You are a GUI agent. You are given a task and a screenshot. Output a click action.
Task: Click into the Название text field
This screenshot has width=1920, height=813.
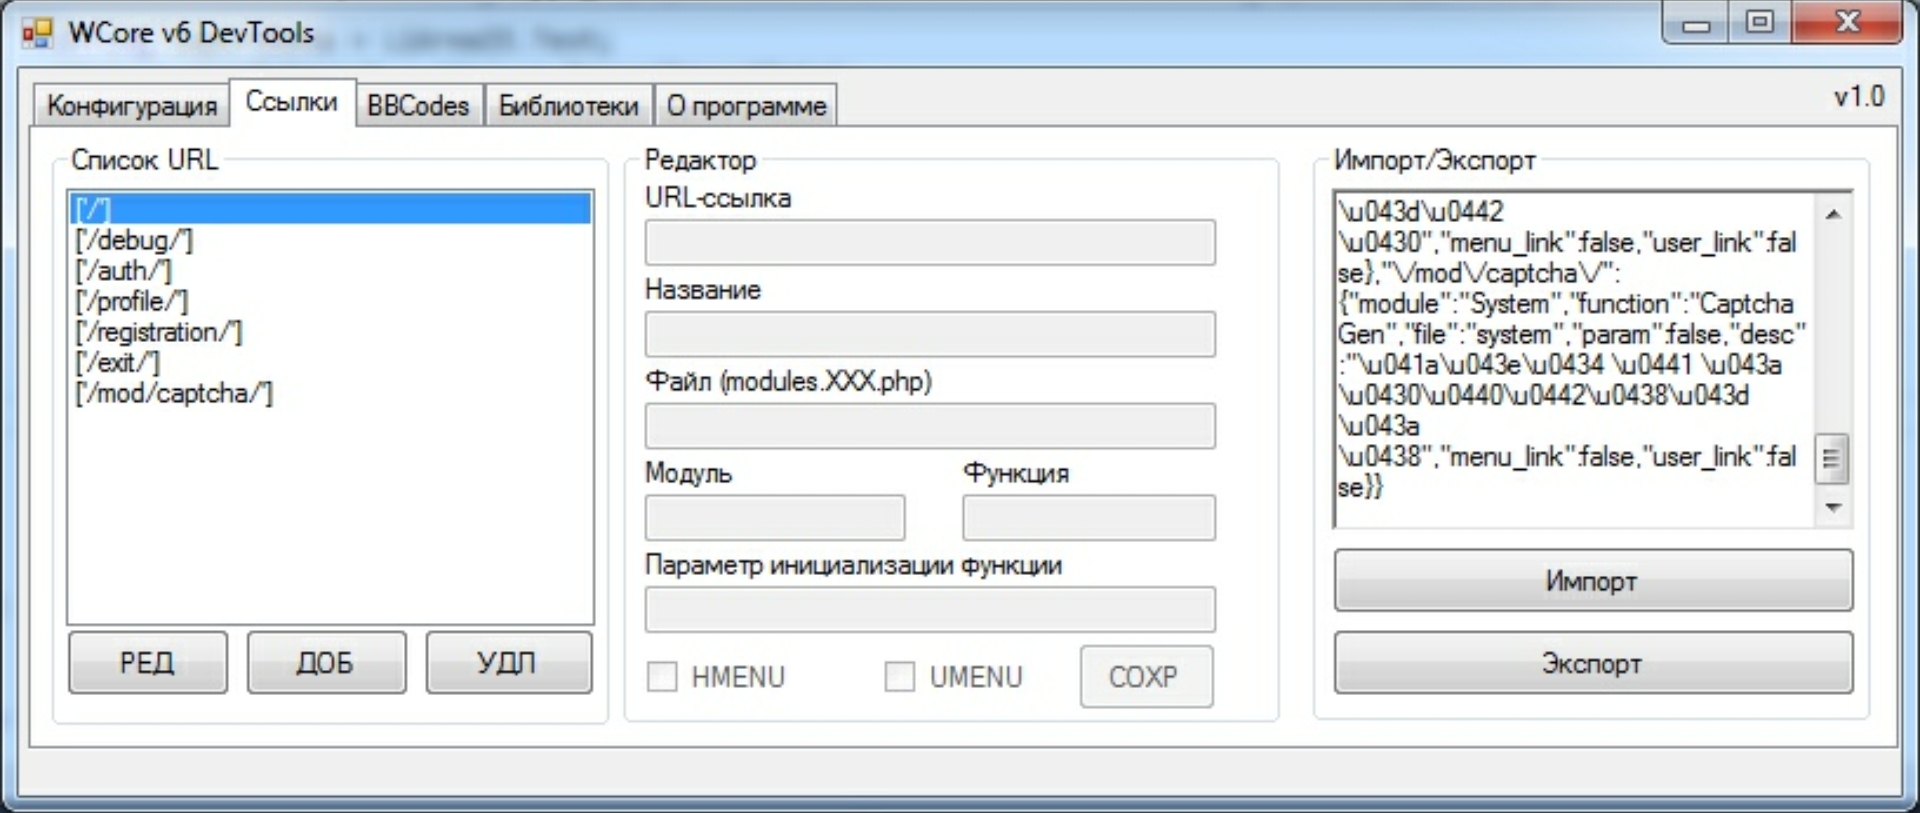point(930,335)
